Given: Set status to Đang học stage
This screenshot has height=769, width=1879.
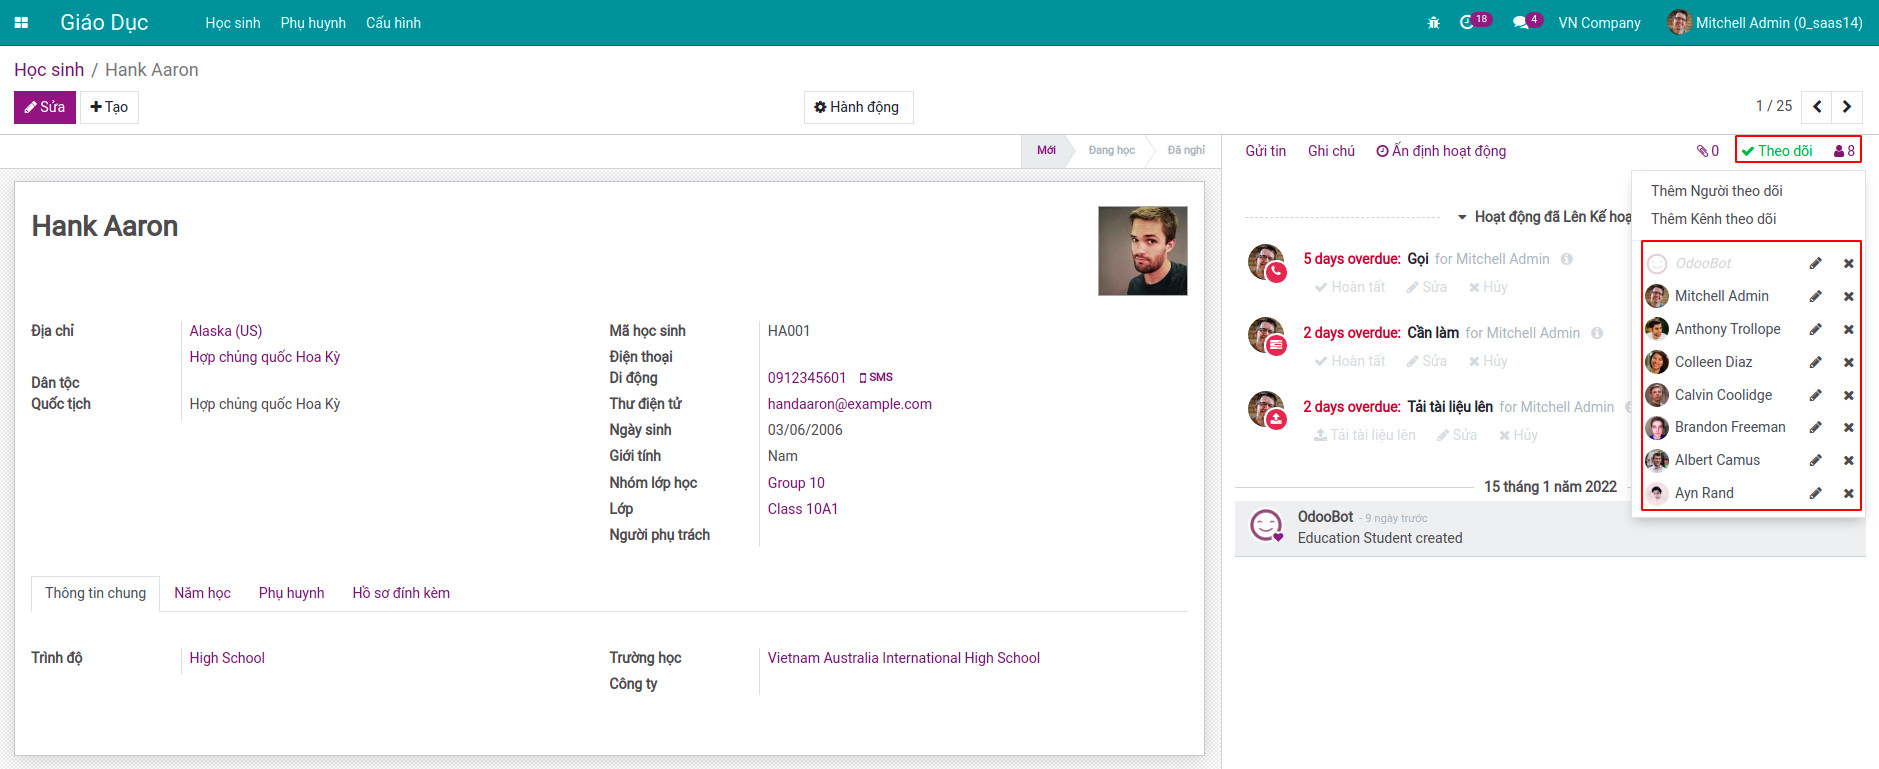Looking at the screenshot, I should pos(1111,150).
